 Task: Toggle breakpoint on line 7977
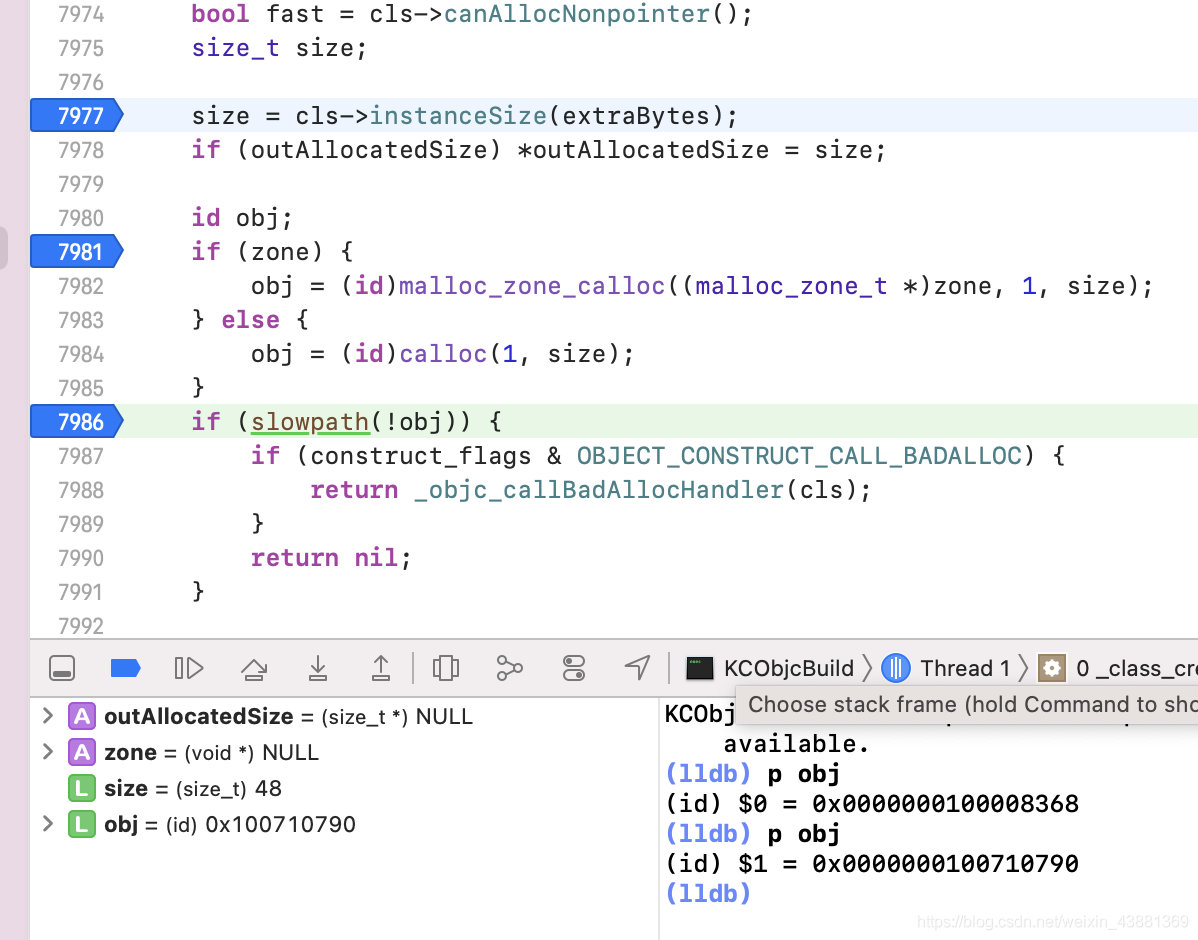[77, 115]
